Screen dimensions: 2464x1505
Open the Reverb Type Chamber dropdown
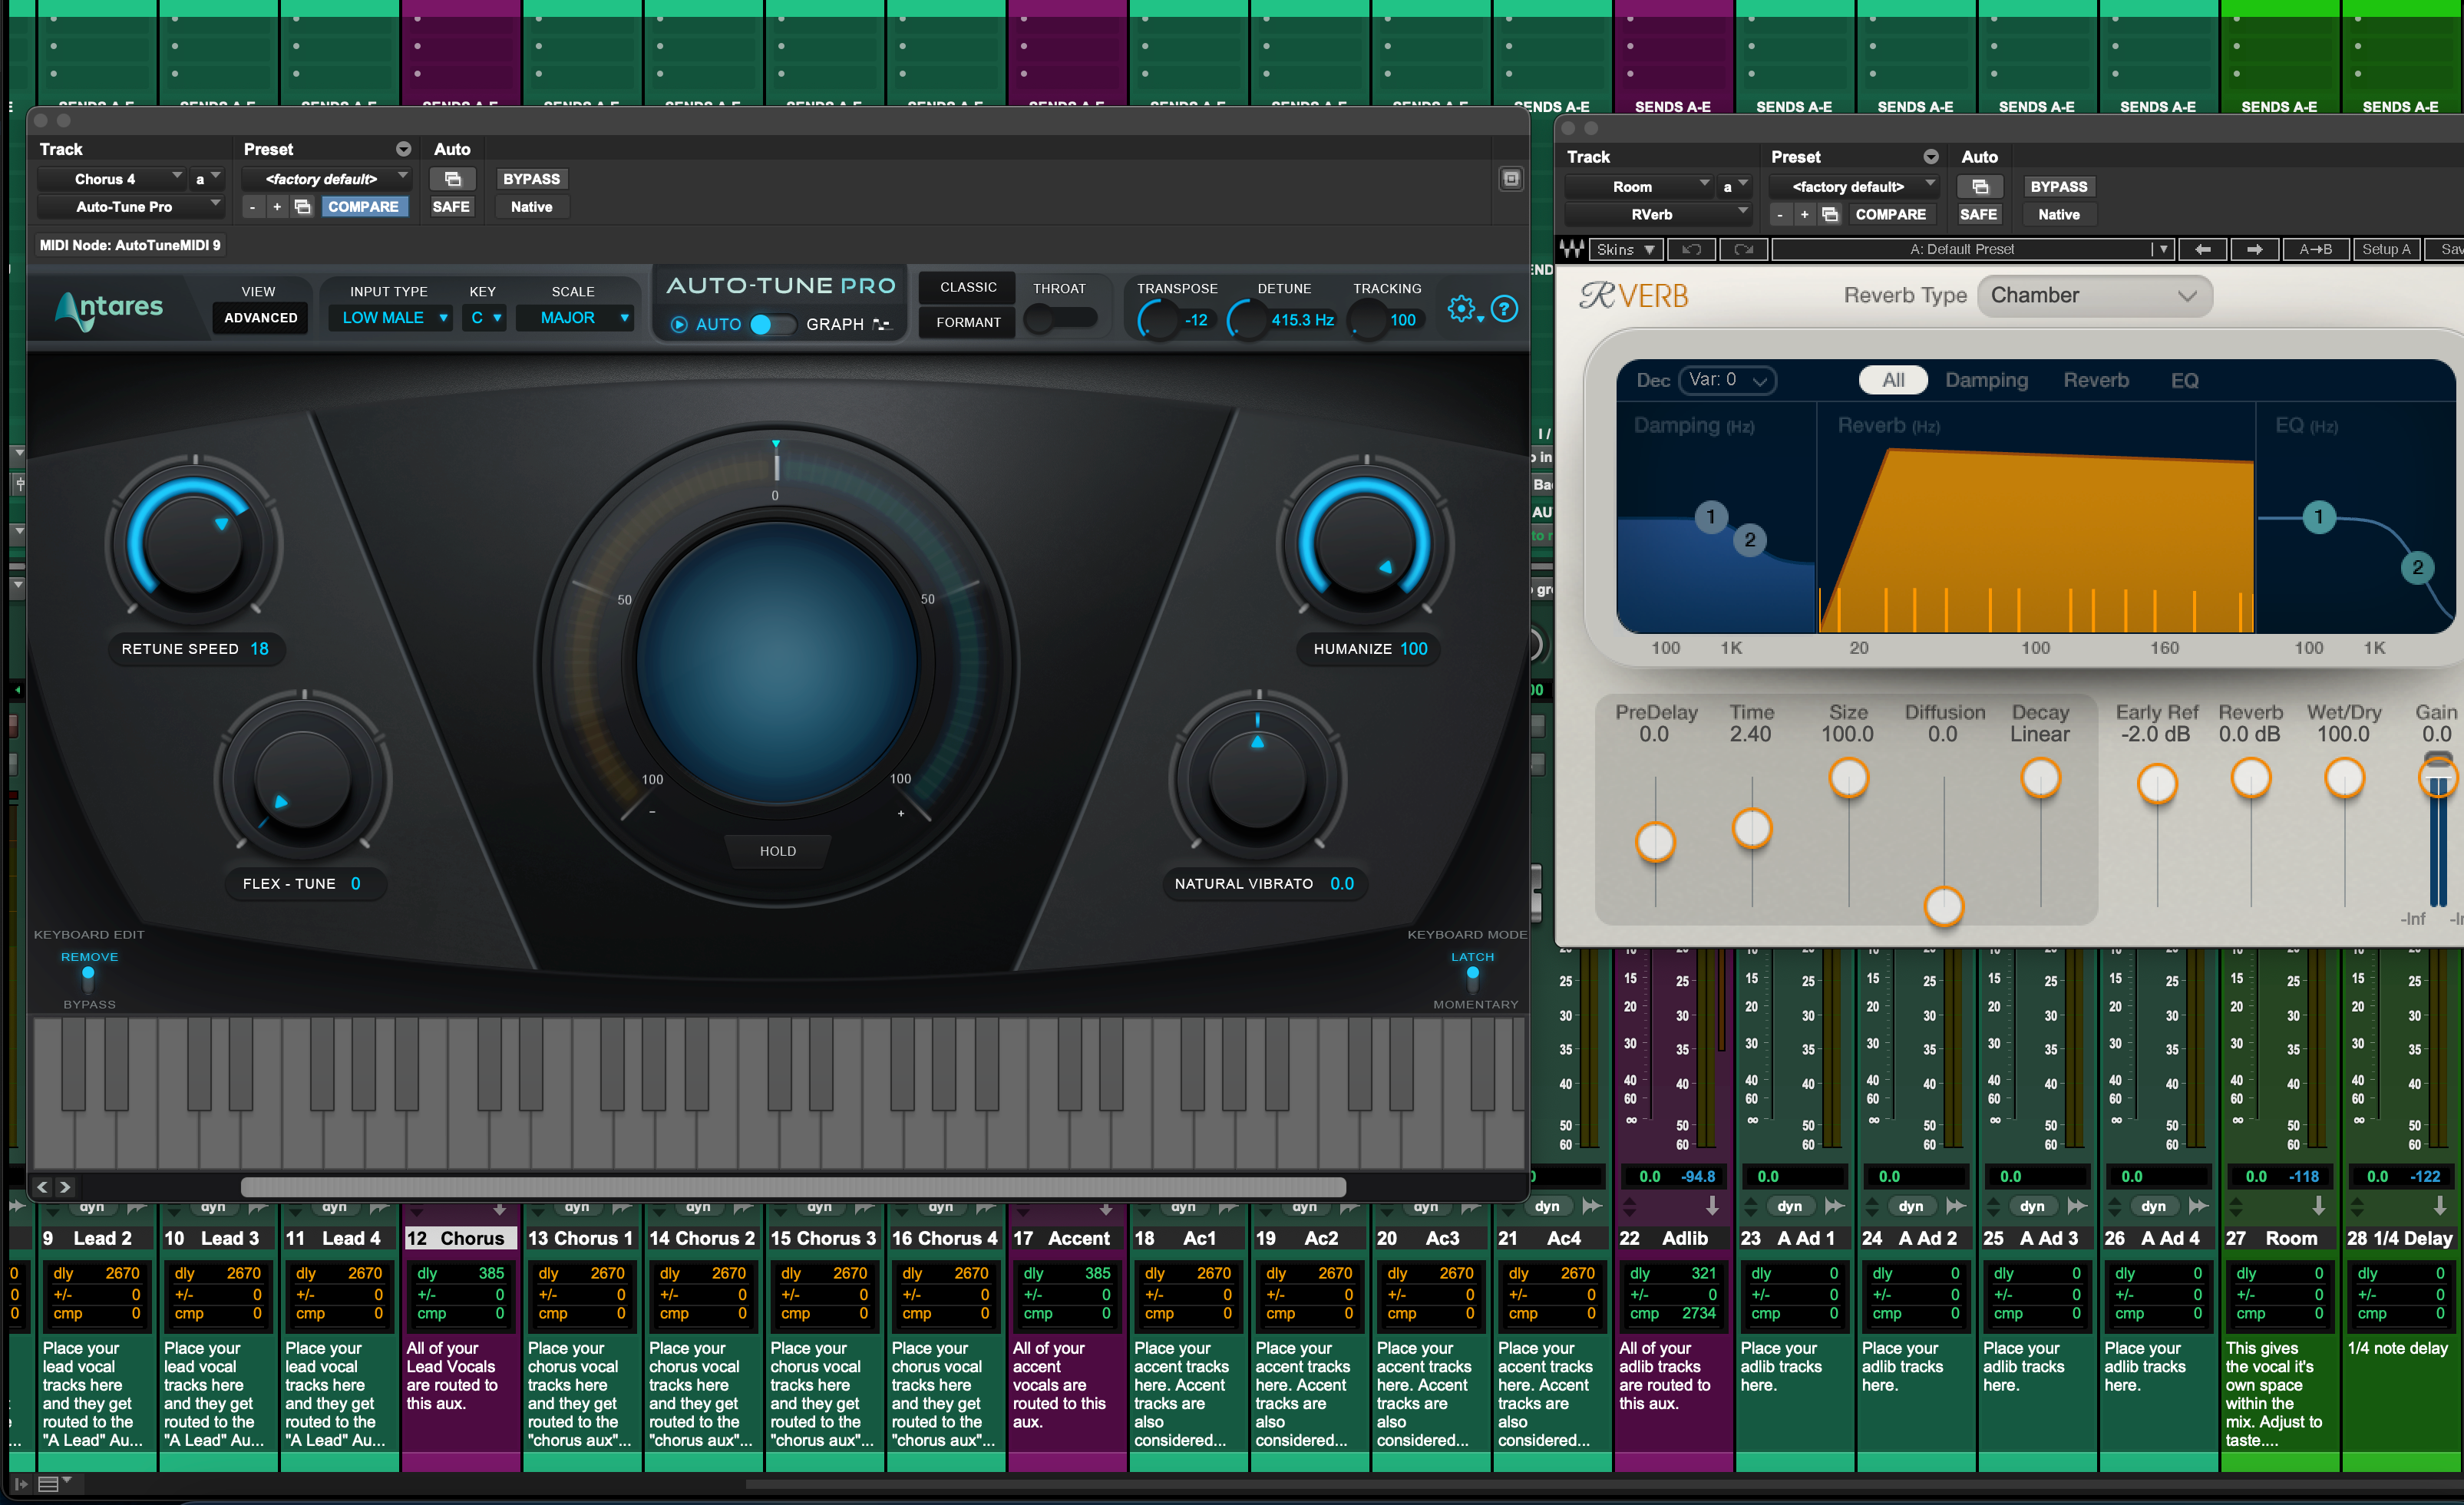coord(2095,295)
